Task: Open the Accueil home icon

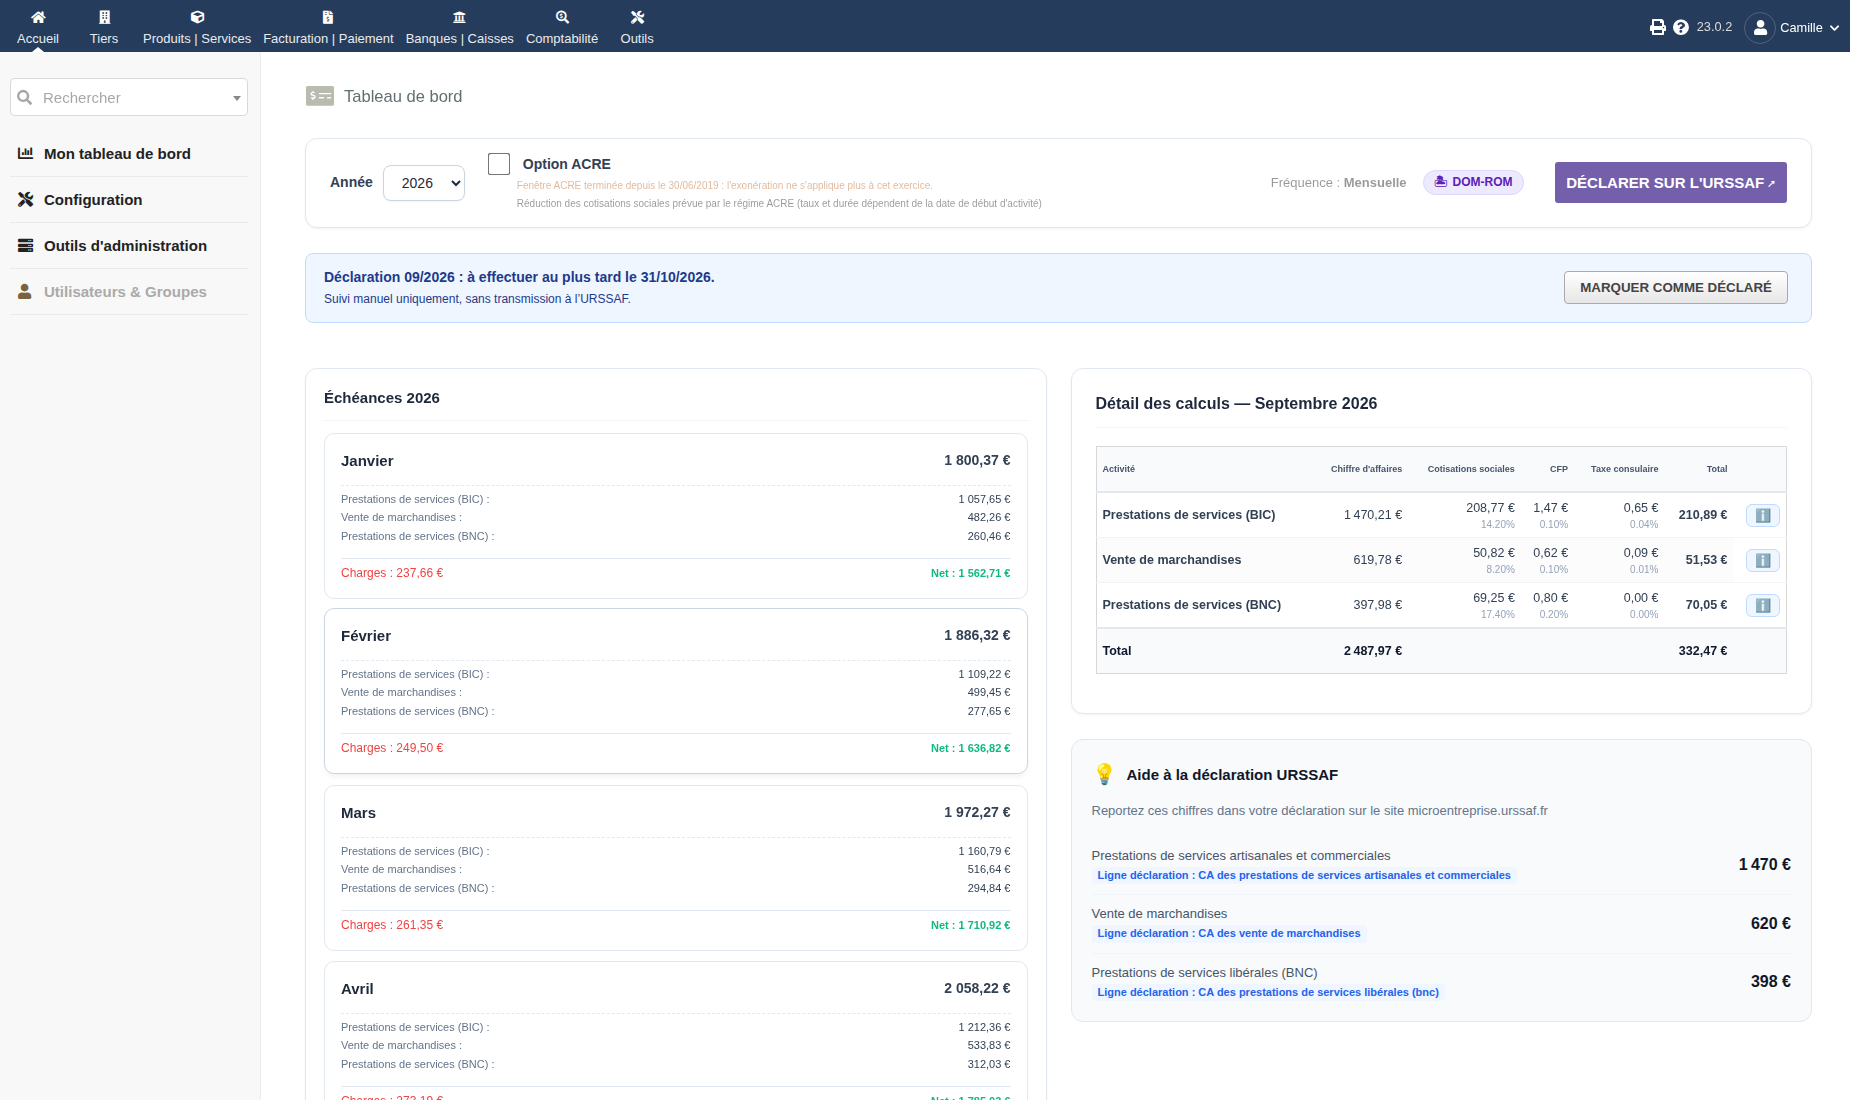Action: (x=38, y=17)
